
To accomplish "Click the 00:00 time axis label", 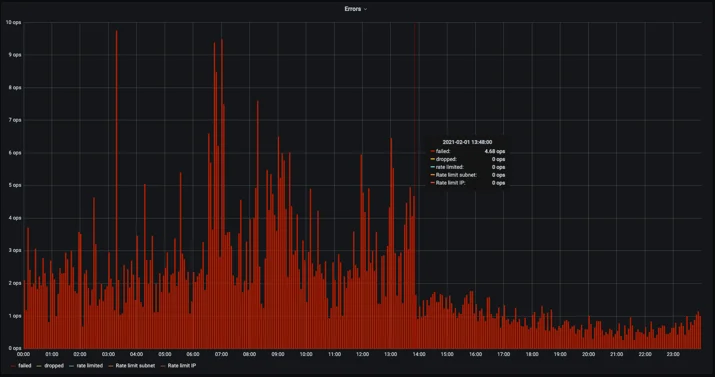I will [x=24, y=354].
